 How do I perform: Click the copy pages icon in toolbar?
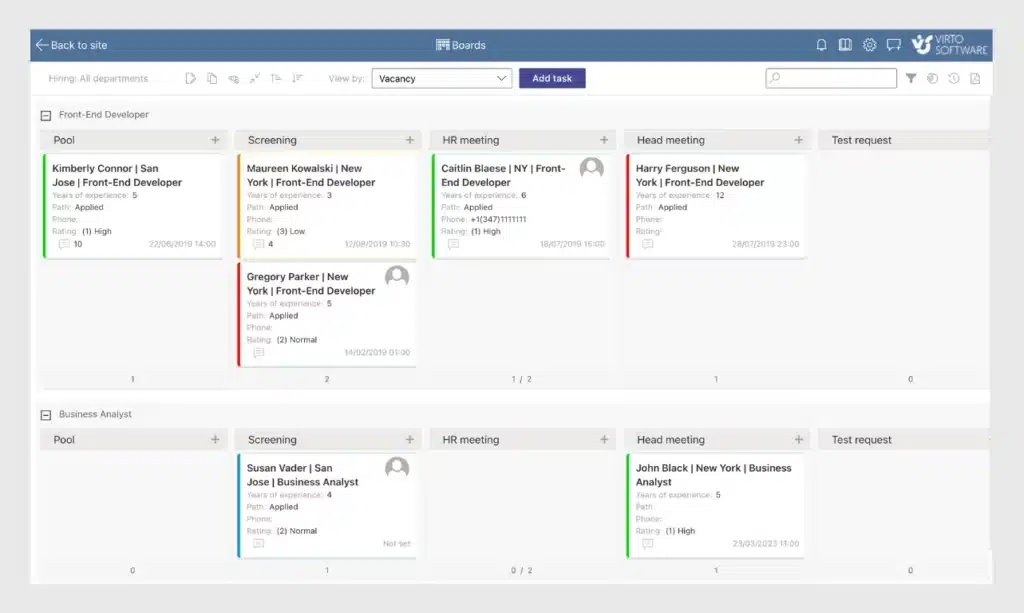[212, 78]
